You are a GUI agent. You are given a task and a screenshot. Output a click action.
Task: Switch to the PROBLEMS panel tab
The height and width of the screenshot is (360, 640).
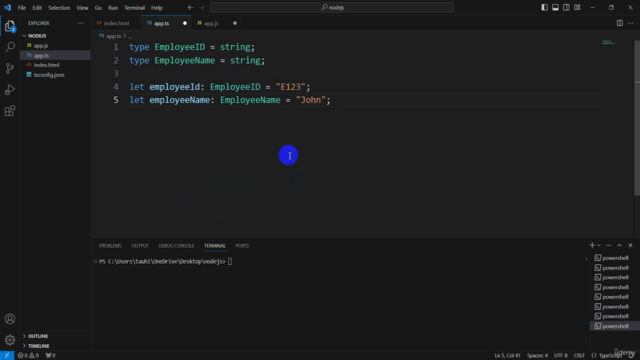pyautogui.click(x=110, y=246)
